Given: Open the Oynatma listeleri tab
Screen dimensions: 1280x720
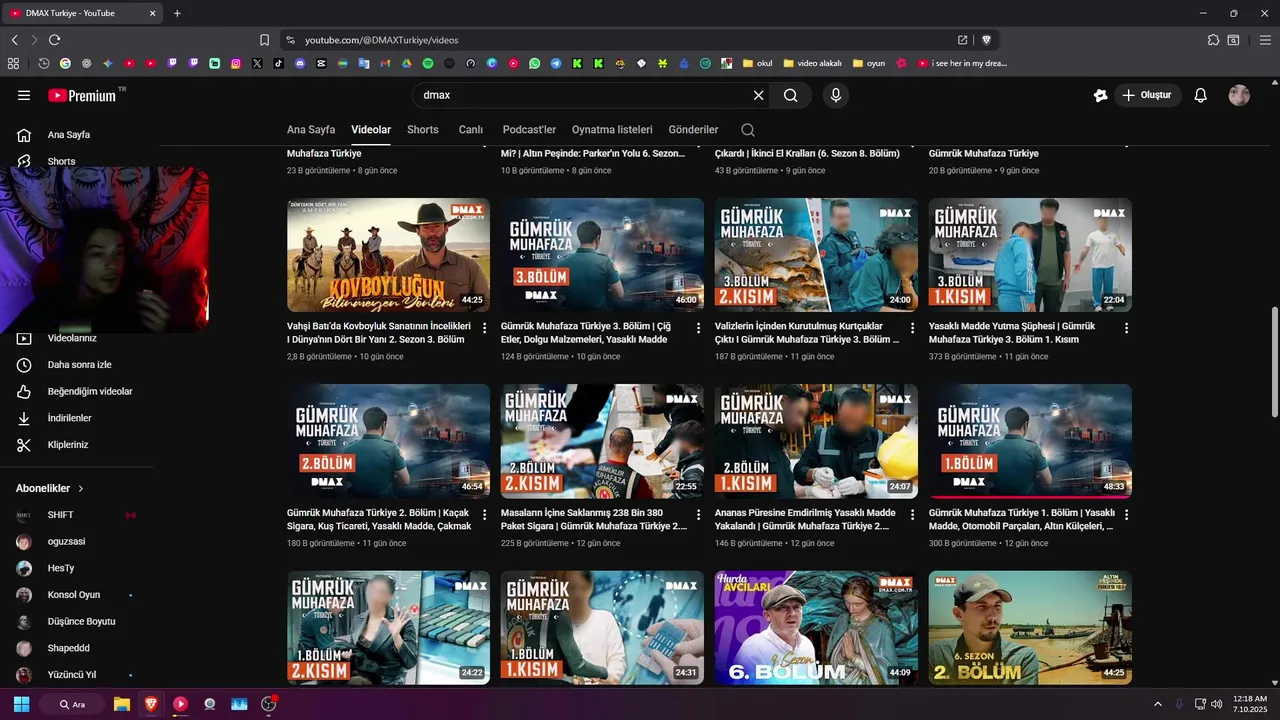Looking at the screenshot, I should 612,130.
